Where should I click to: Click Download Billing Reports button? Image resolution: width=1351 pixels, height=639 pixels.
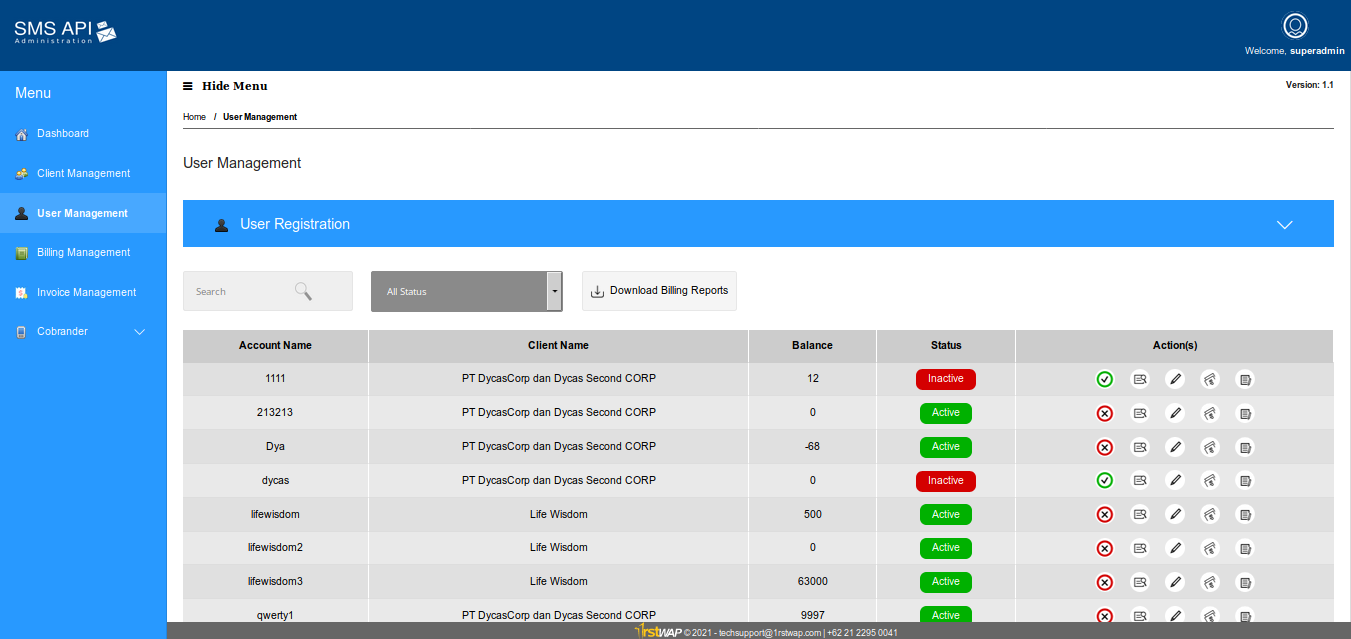659,291
